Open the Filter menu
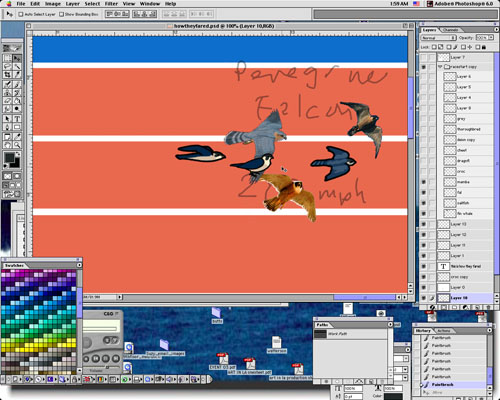This screenshot has width=500, height=400. (x=111, y=4)
